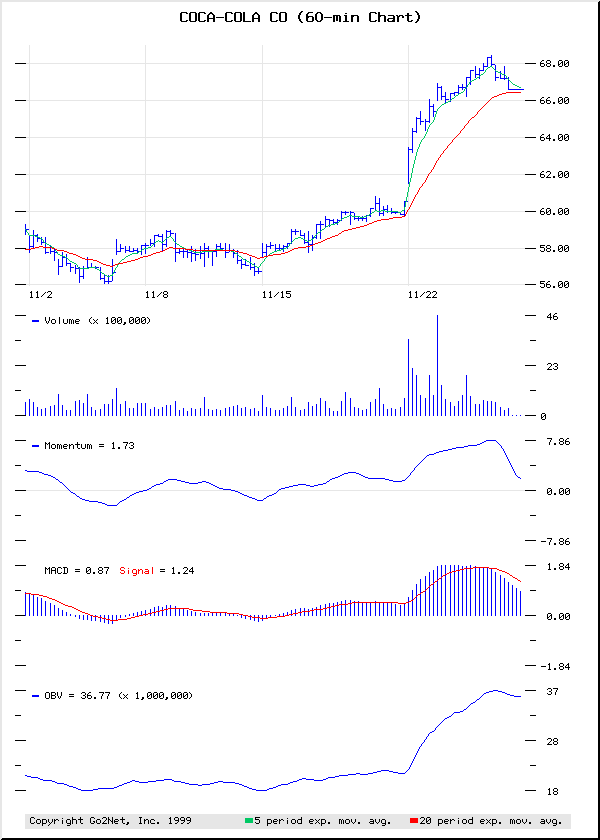Click the Momentum = 1.73 label
This screenshot has width=600, height=840.
point(89,446)
